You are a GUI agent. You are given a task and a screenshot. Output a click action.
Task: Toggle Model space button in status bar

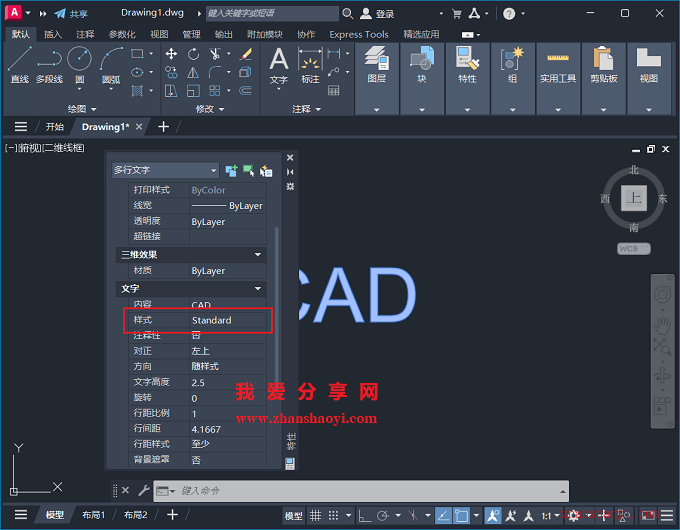(294, 516)
